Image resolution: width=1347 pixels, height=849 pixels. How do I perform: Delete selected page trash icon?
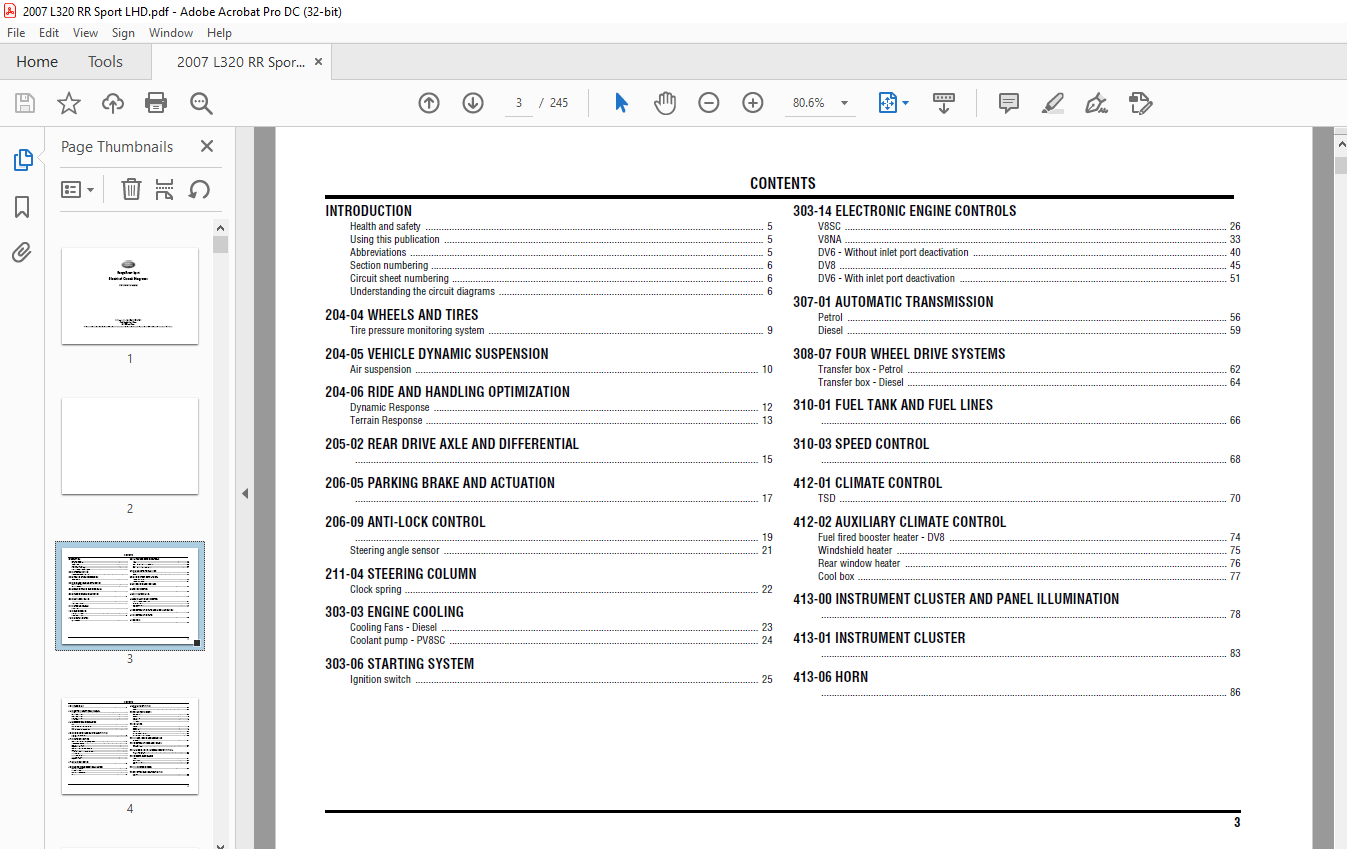(x=131, y=189)
